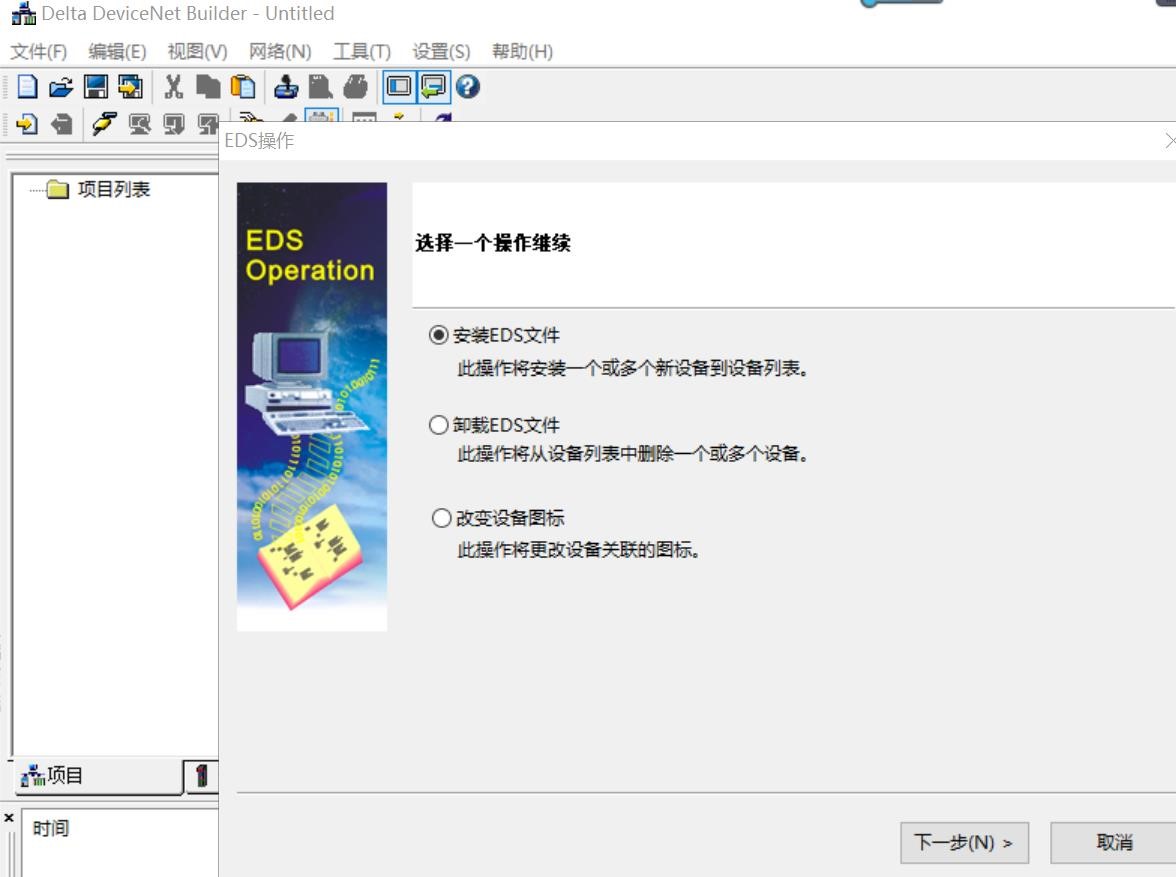
Task: Click the Save As icon beside Save
Action: [129, 87]
